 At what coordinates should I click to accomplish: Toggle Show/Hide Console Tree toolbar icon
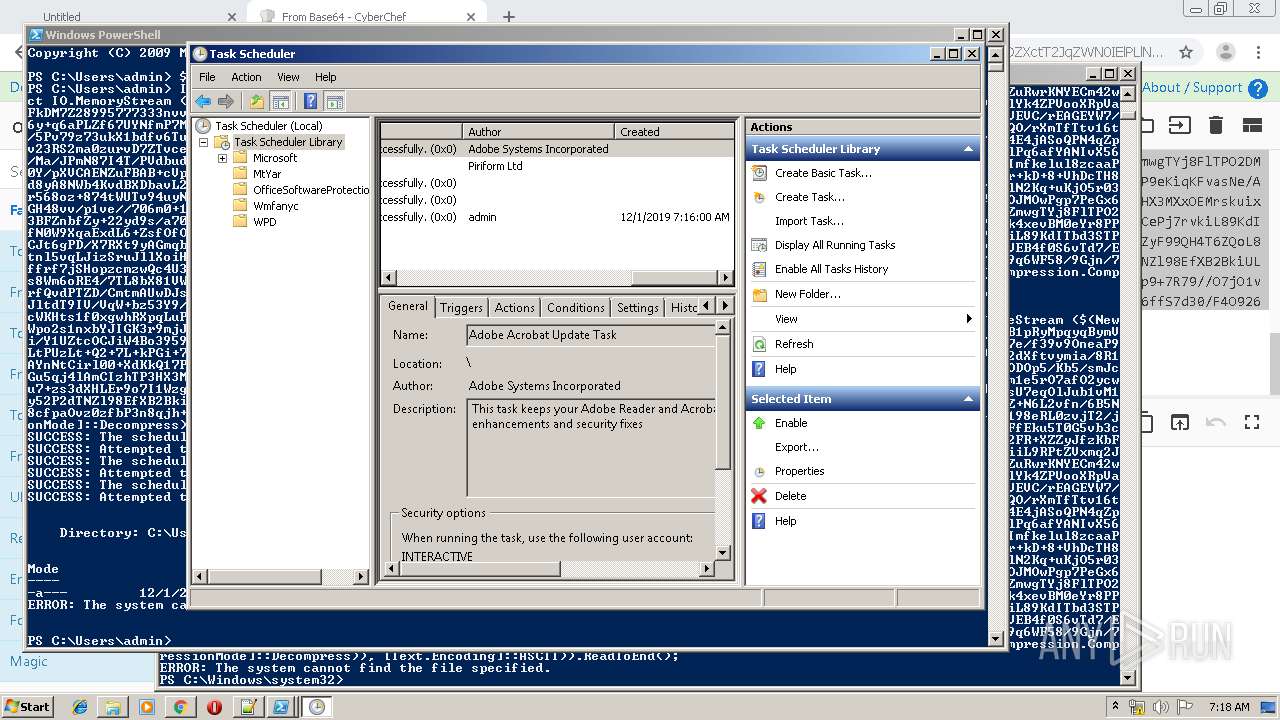(x=280, y=101)
